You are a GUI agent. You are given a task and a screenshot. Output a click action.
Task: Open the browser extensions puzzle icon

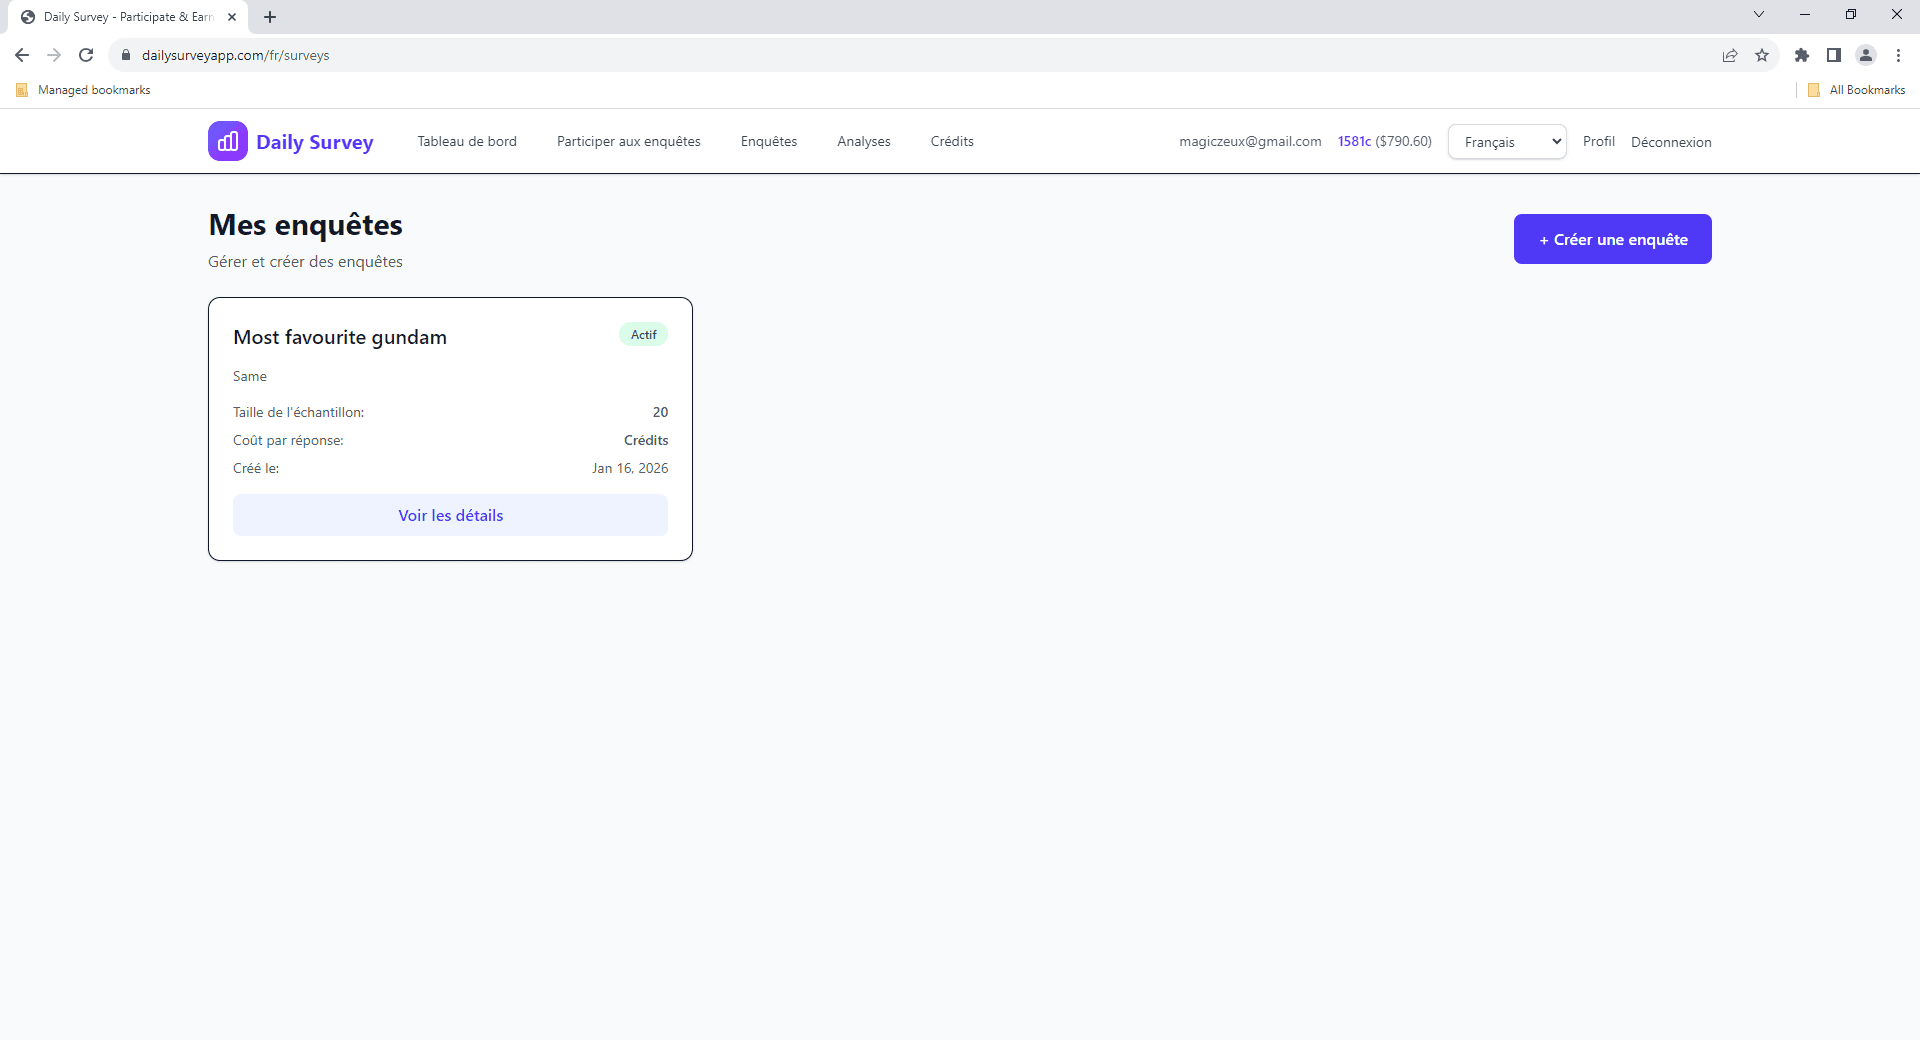coord(1802,55)
